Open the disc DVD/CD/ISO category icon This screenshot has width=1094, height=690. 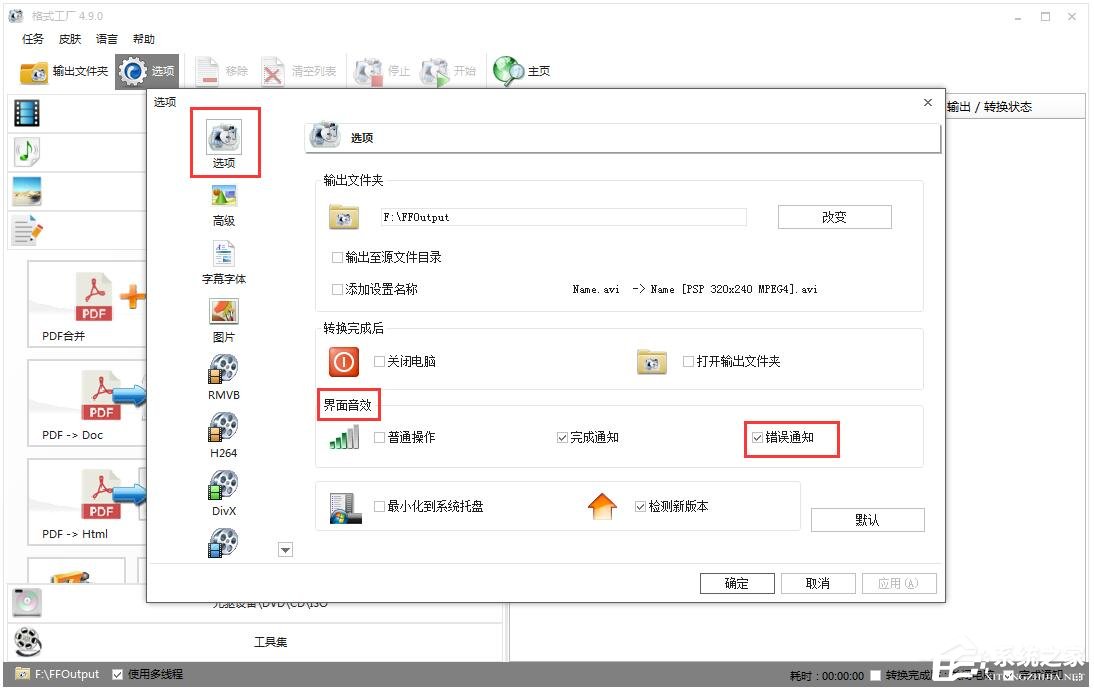click(27, 602)
